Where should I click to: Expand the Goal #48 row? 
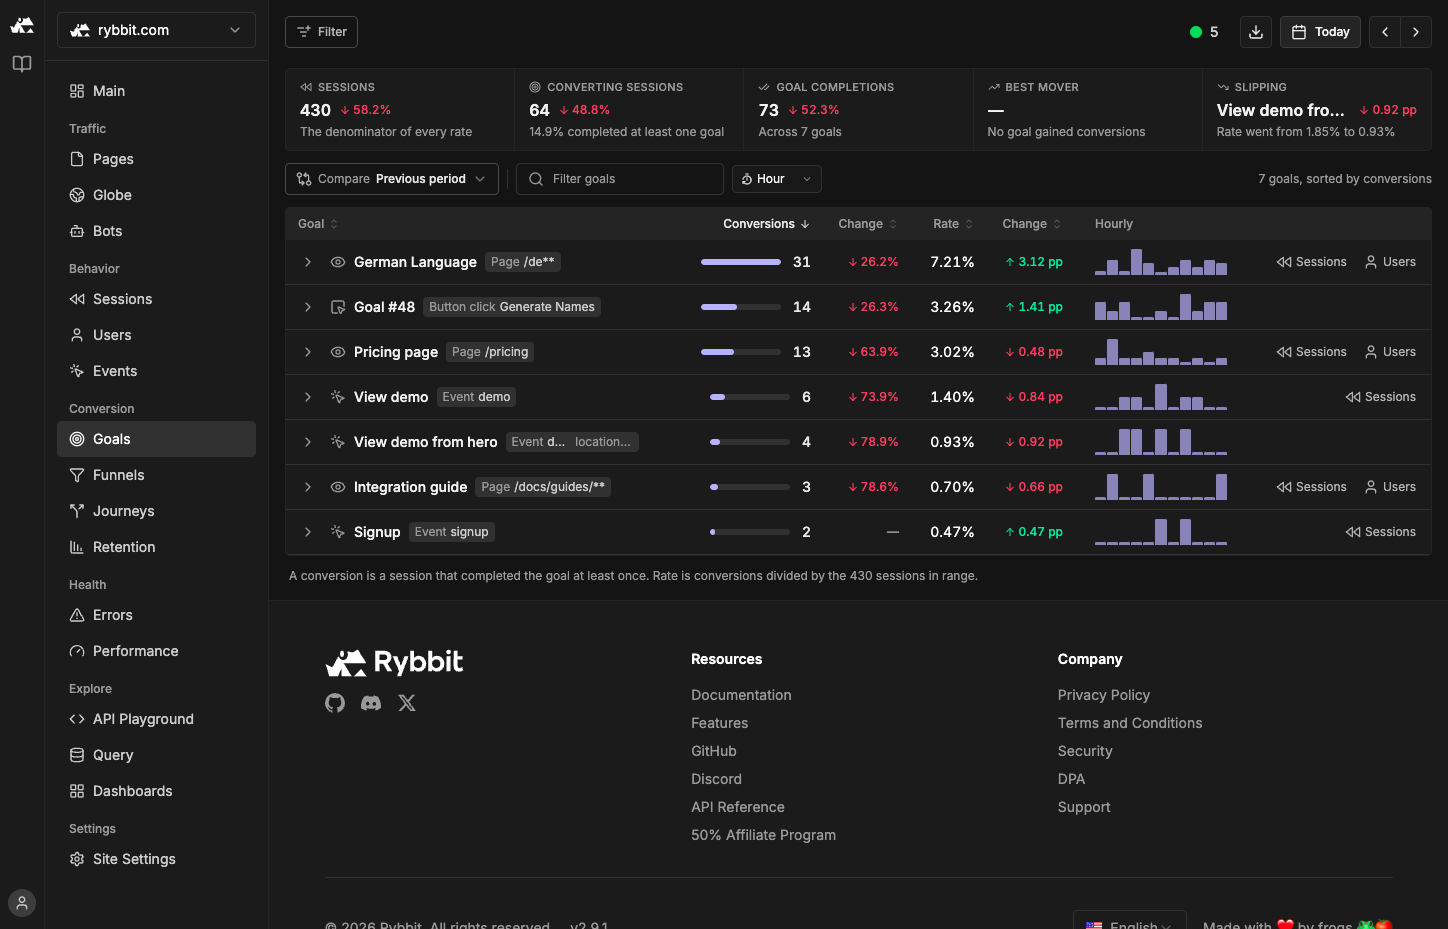308,307
